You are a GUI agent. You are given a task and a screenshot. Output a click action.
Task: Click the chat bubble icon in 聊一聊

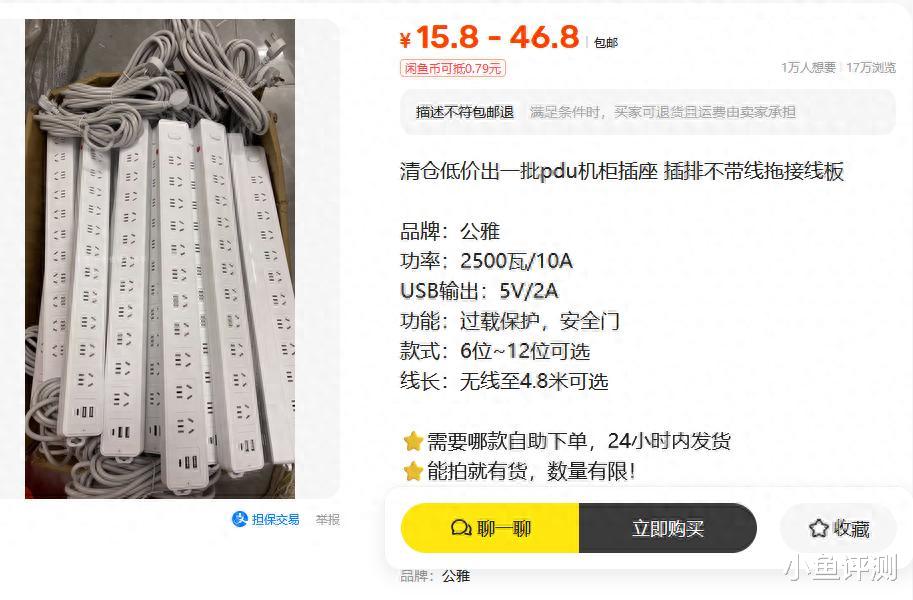click(461, 528)
